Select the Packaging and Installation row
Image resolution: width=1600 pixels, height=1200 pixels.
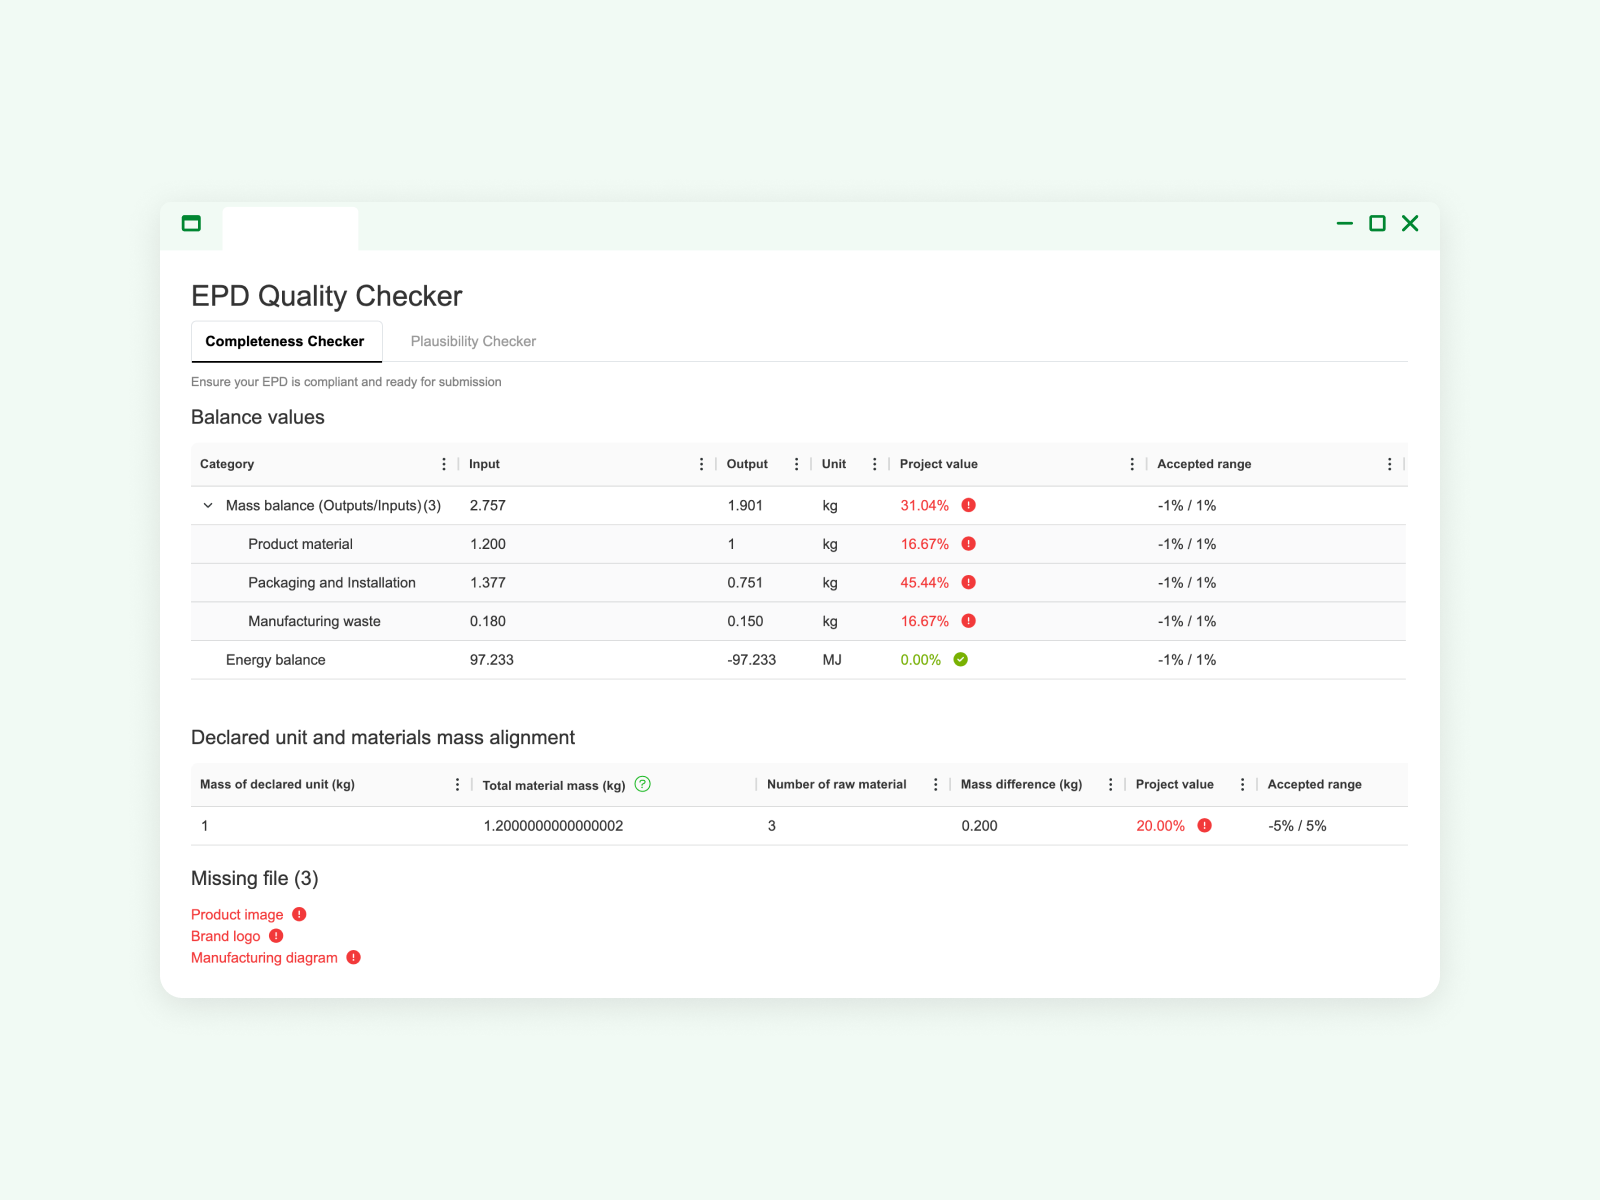[332, 583]
